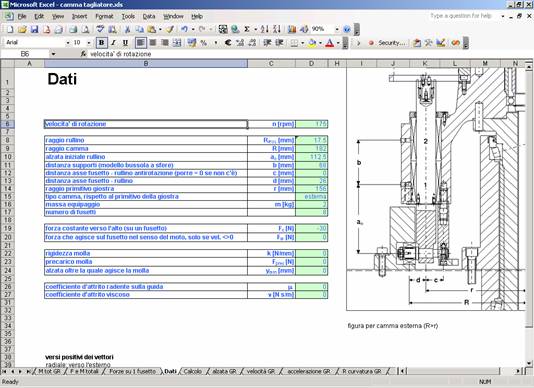This screenshot has height=388, width=534.
Task: Switch to the Forze su 1 fusetto sheet tab
Action: click(x=132, y=371)
